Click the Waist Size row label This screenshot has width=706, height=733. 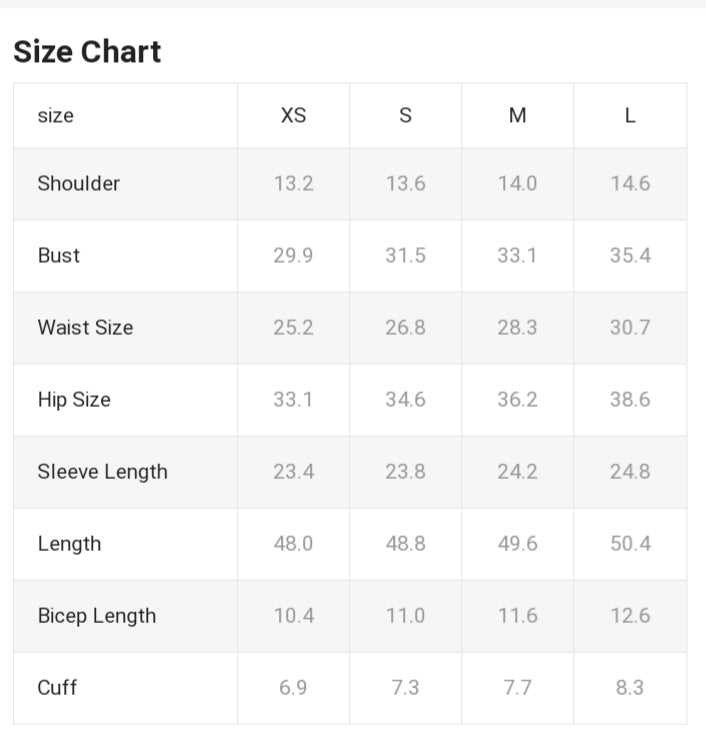[x=85, y=328]
